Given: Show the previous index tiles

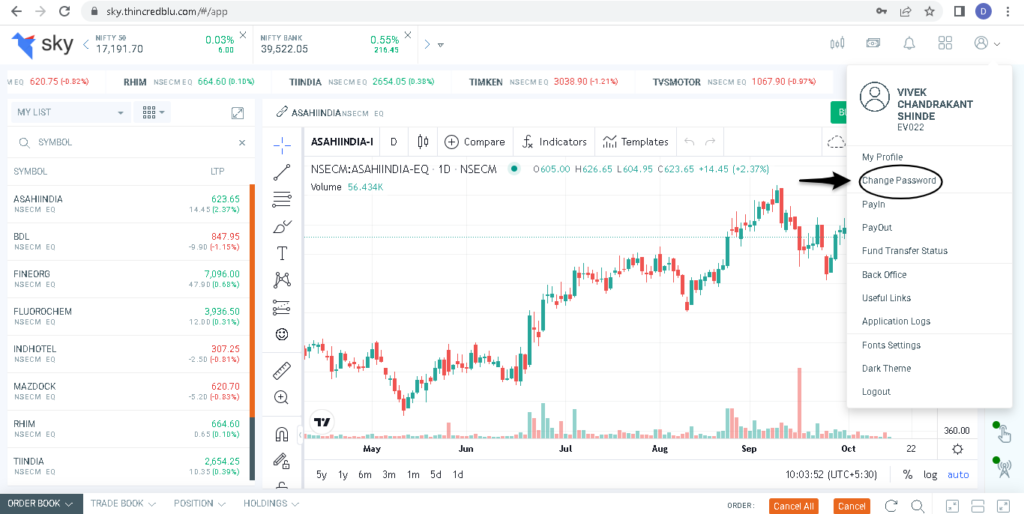Looking at the screenshot, I should (86, 44).
